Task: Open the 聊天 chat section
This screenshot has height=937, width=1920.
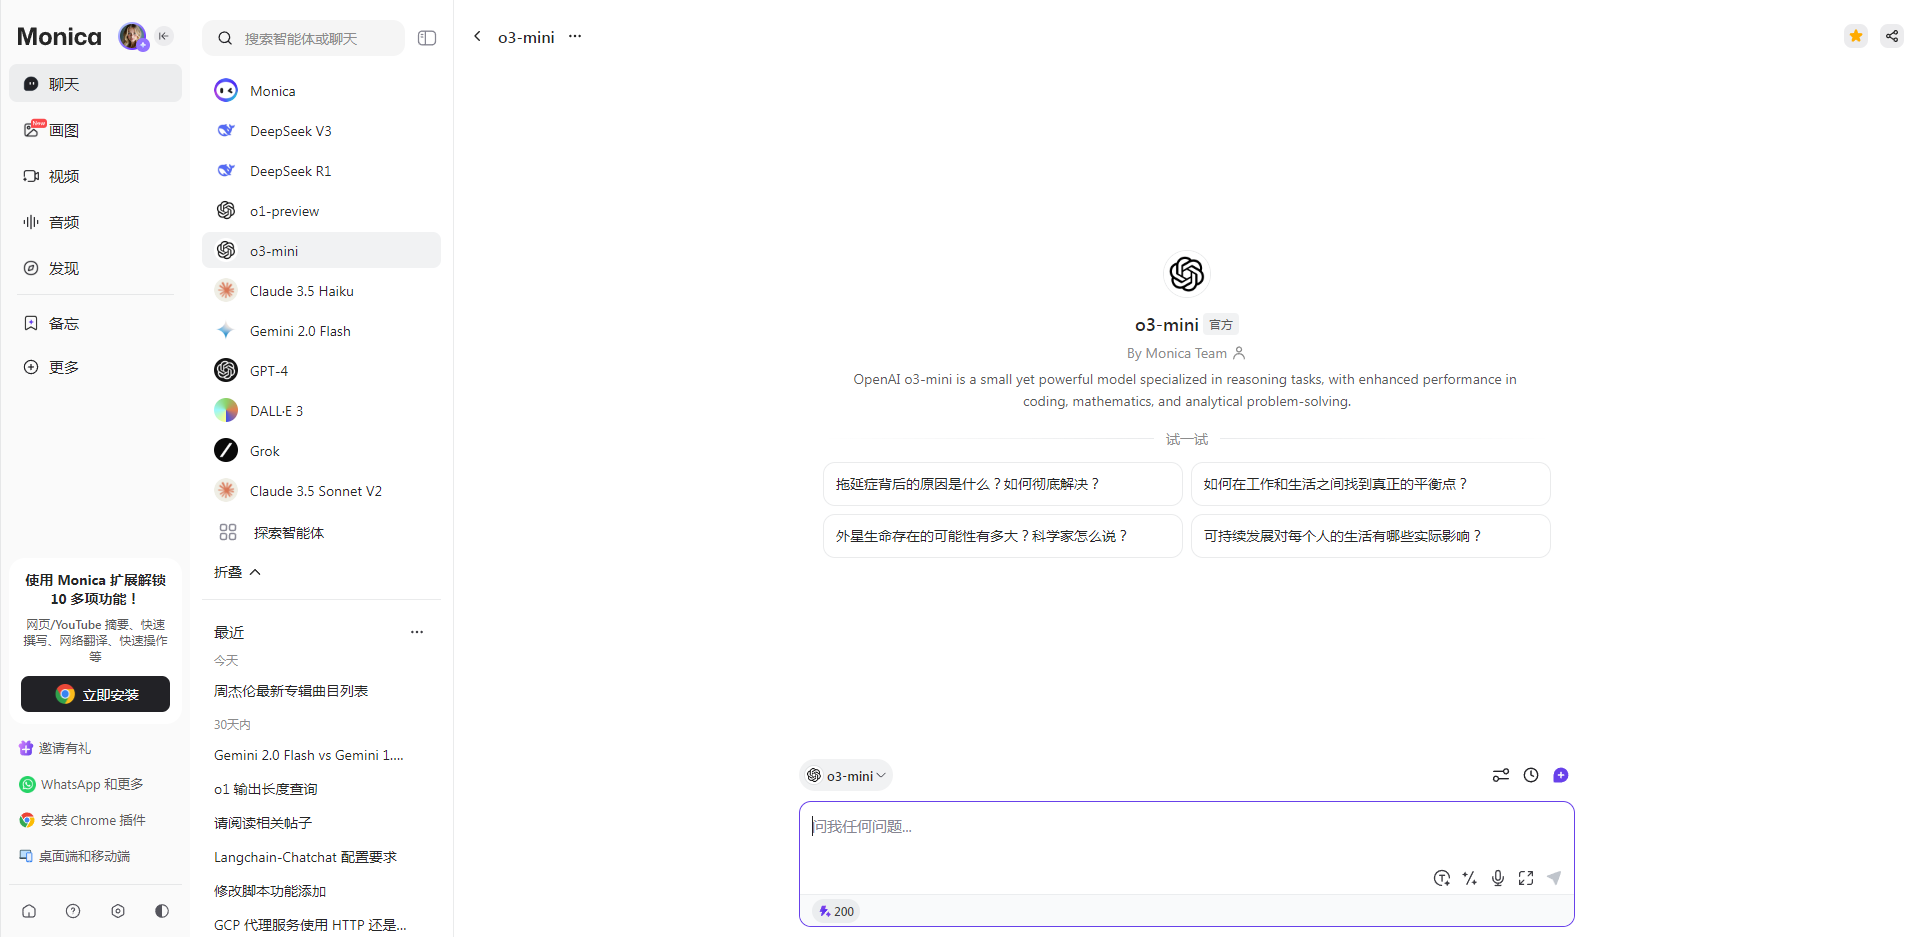Action: coord(96,84)
